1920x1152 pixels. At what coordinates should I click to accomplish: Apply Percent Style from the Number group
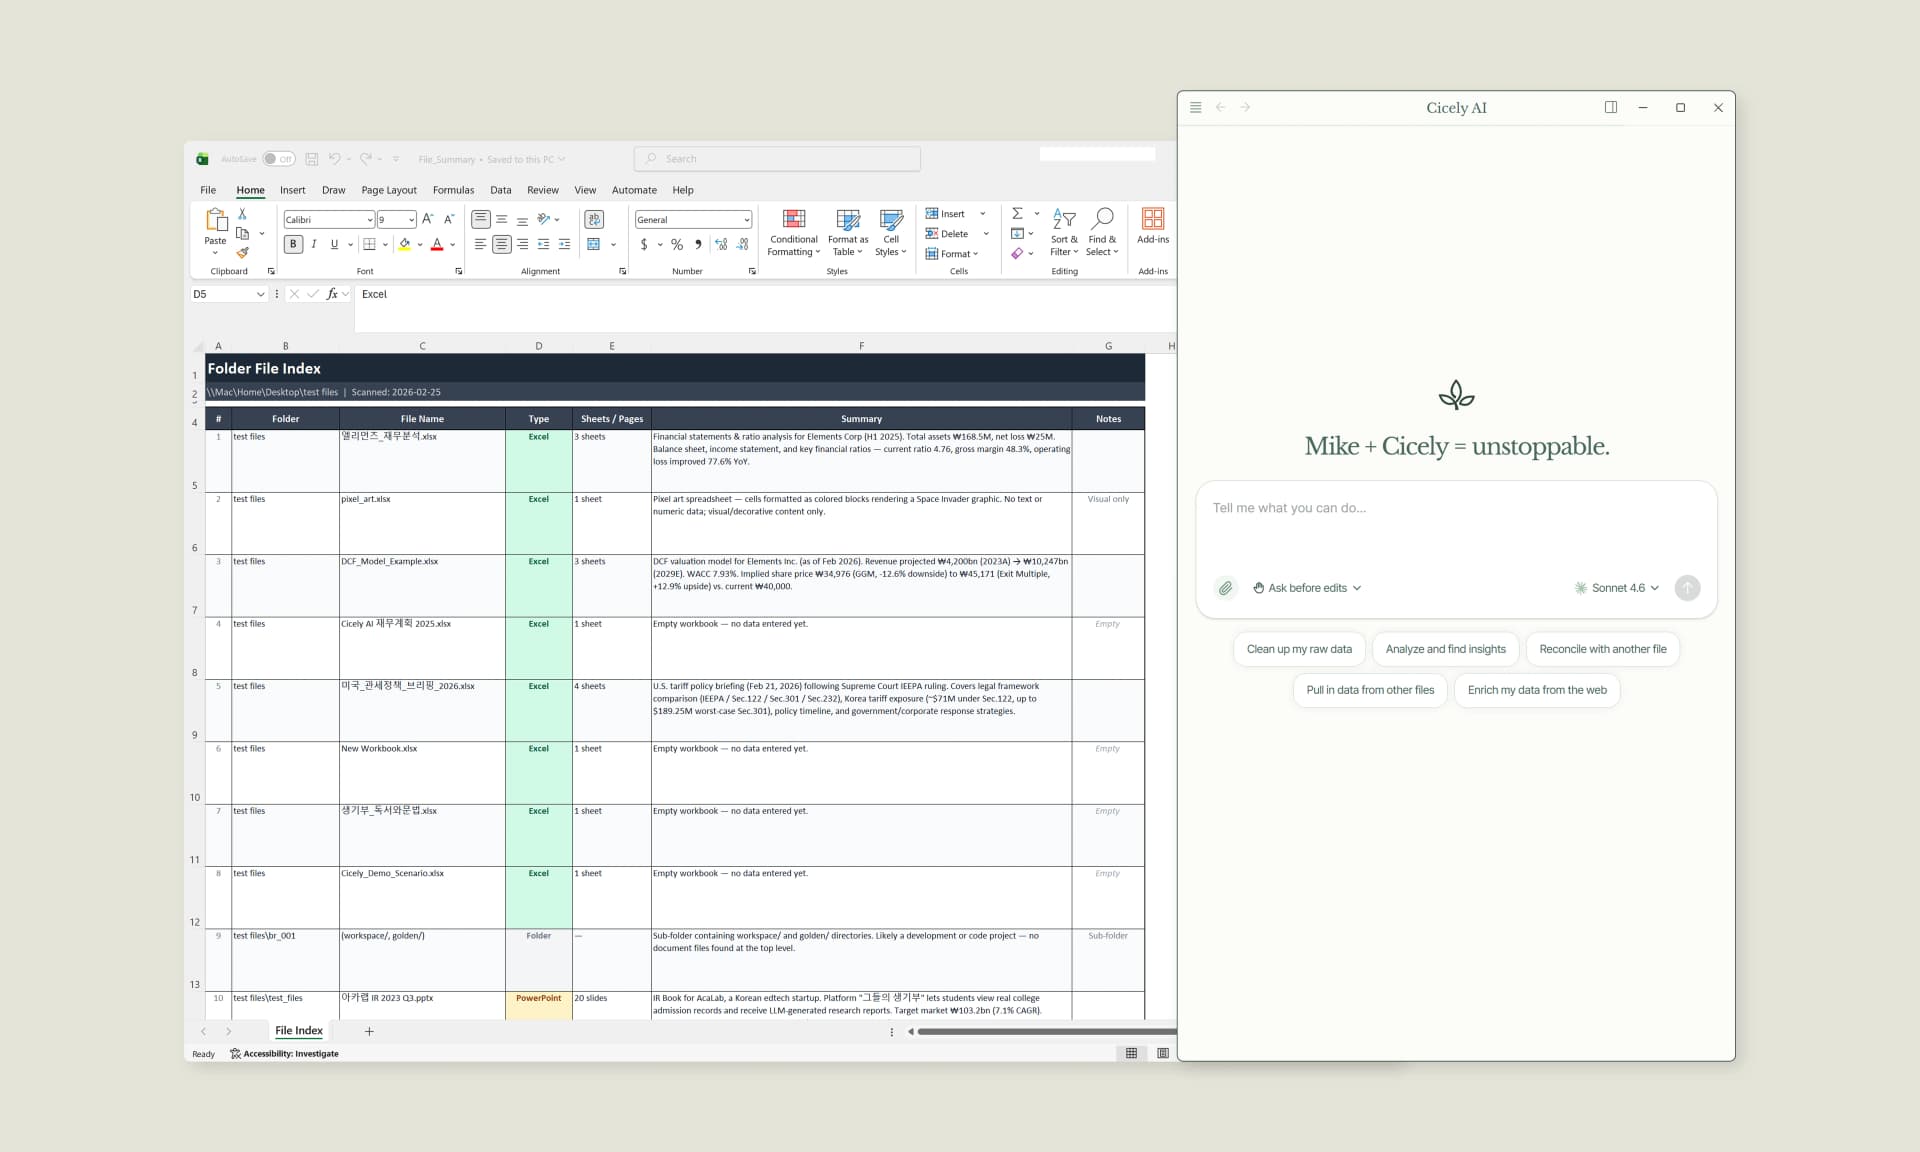click(x=676, y=244)
